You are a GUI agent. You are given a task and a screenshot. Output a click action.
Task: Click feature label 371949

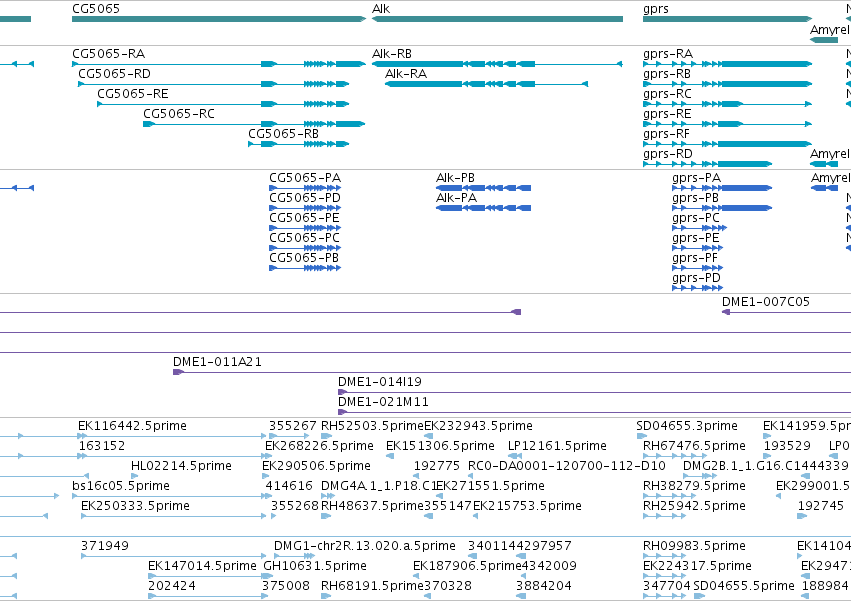point(105,546)
